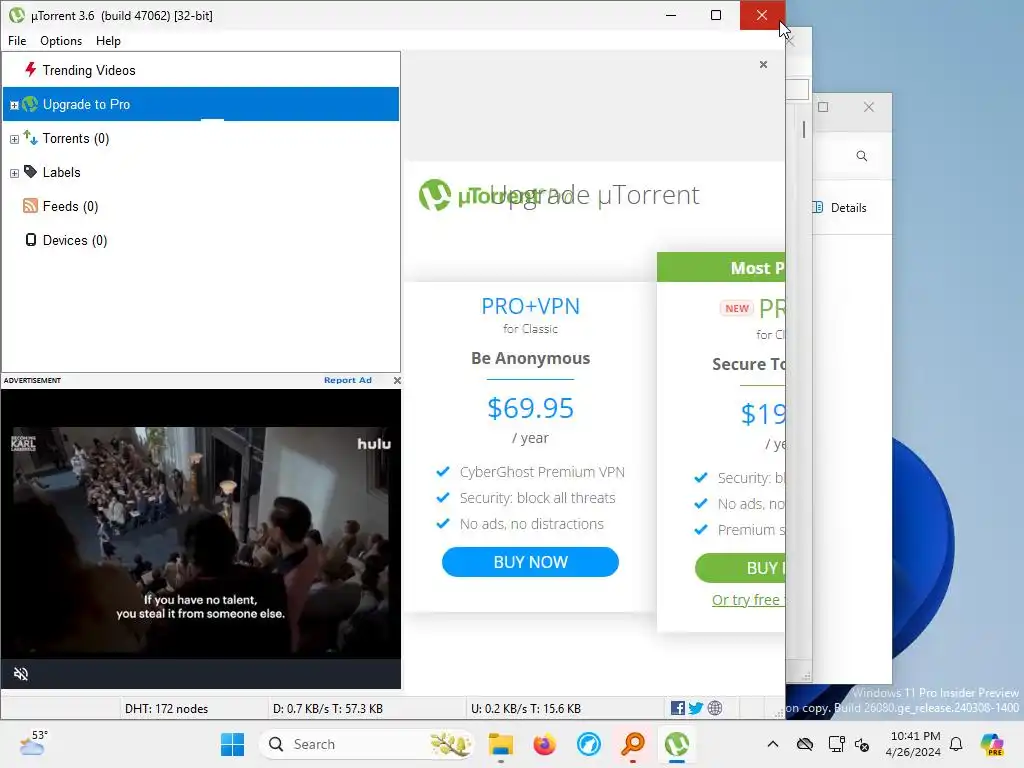Click the download speed status entry
This screenshot has width=1024, height=768.
[328, 709]
